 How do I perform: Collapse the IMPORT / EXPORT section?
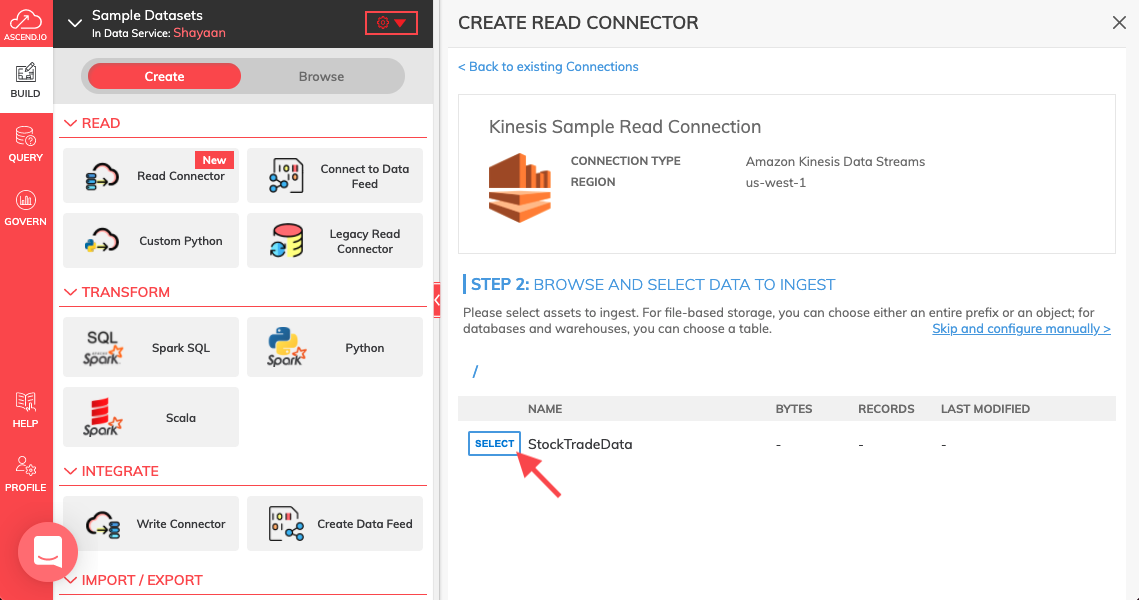[70, 580]
